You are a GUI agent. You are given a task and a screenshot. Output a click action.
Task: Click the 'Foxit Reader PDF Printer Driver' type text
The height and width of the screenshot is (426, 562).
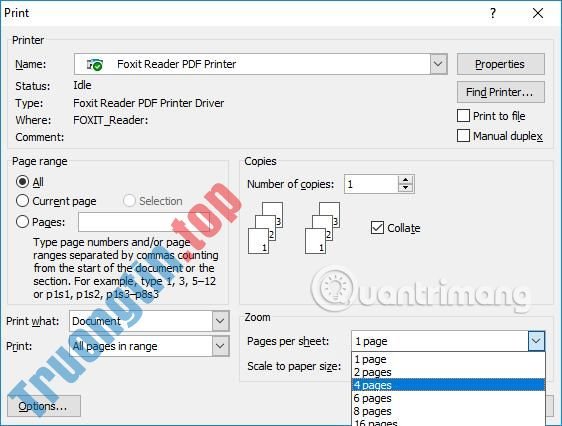point(148,103)
